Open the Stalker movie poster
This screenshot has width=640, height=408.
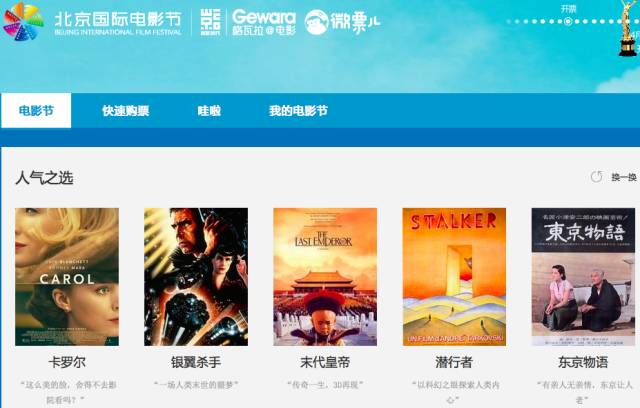coord(454,277)
